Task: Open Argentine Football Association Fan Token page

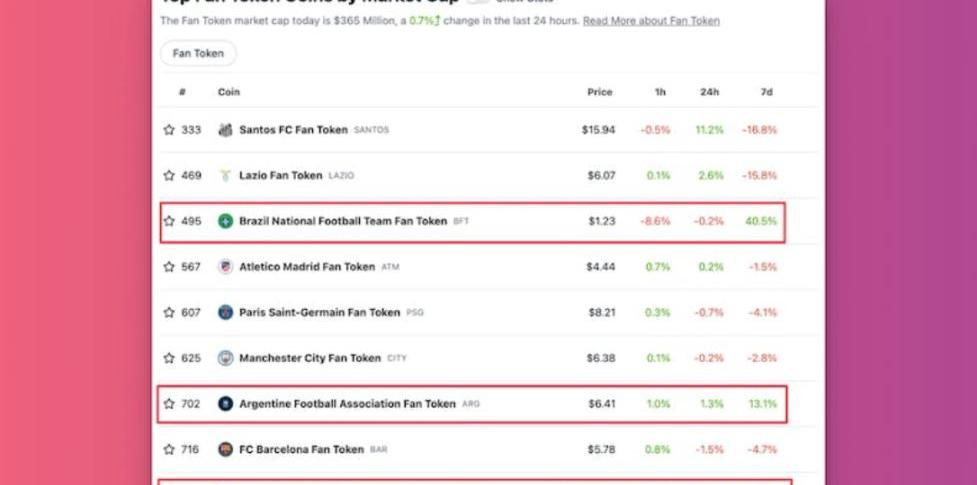Action: point(347,404)
